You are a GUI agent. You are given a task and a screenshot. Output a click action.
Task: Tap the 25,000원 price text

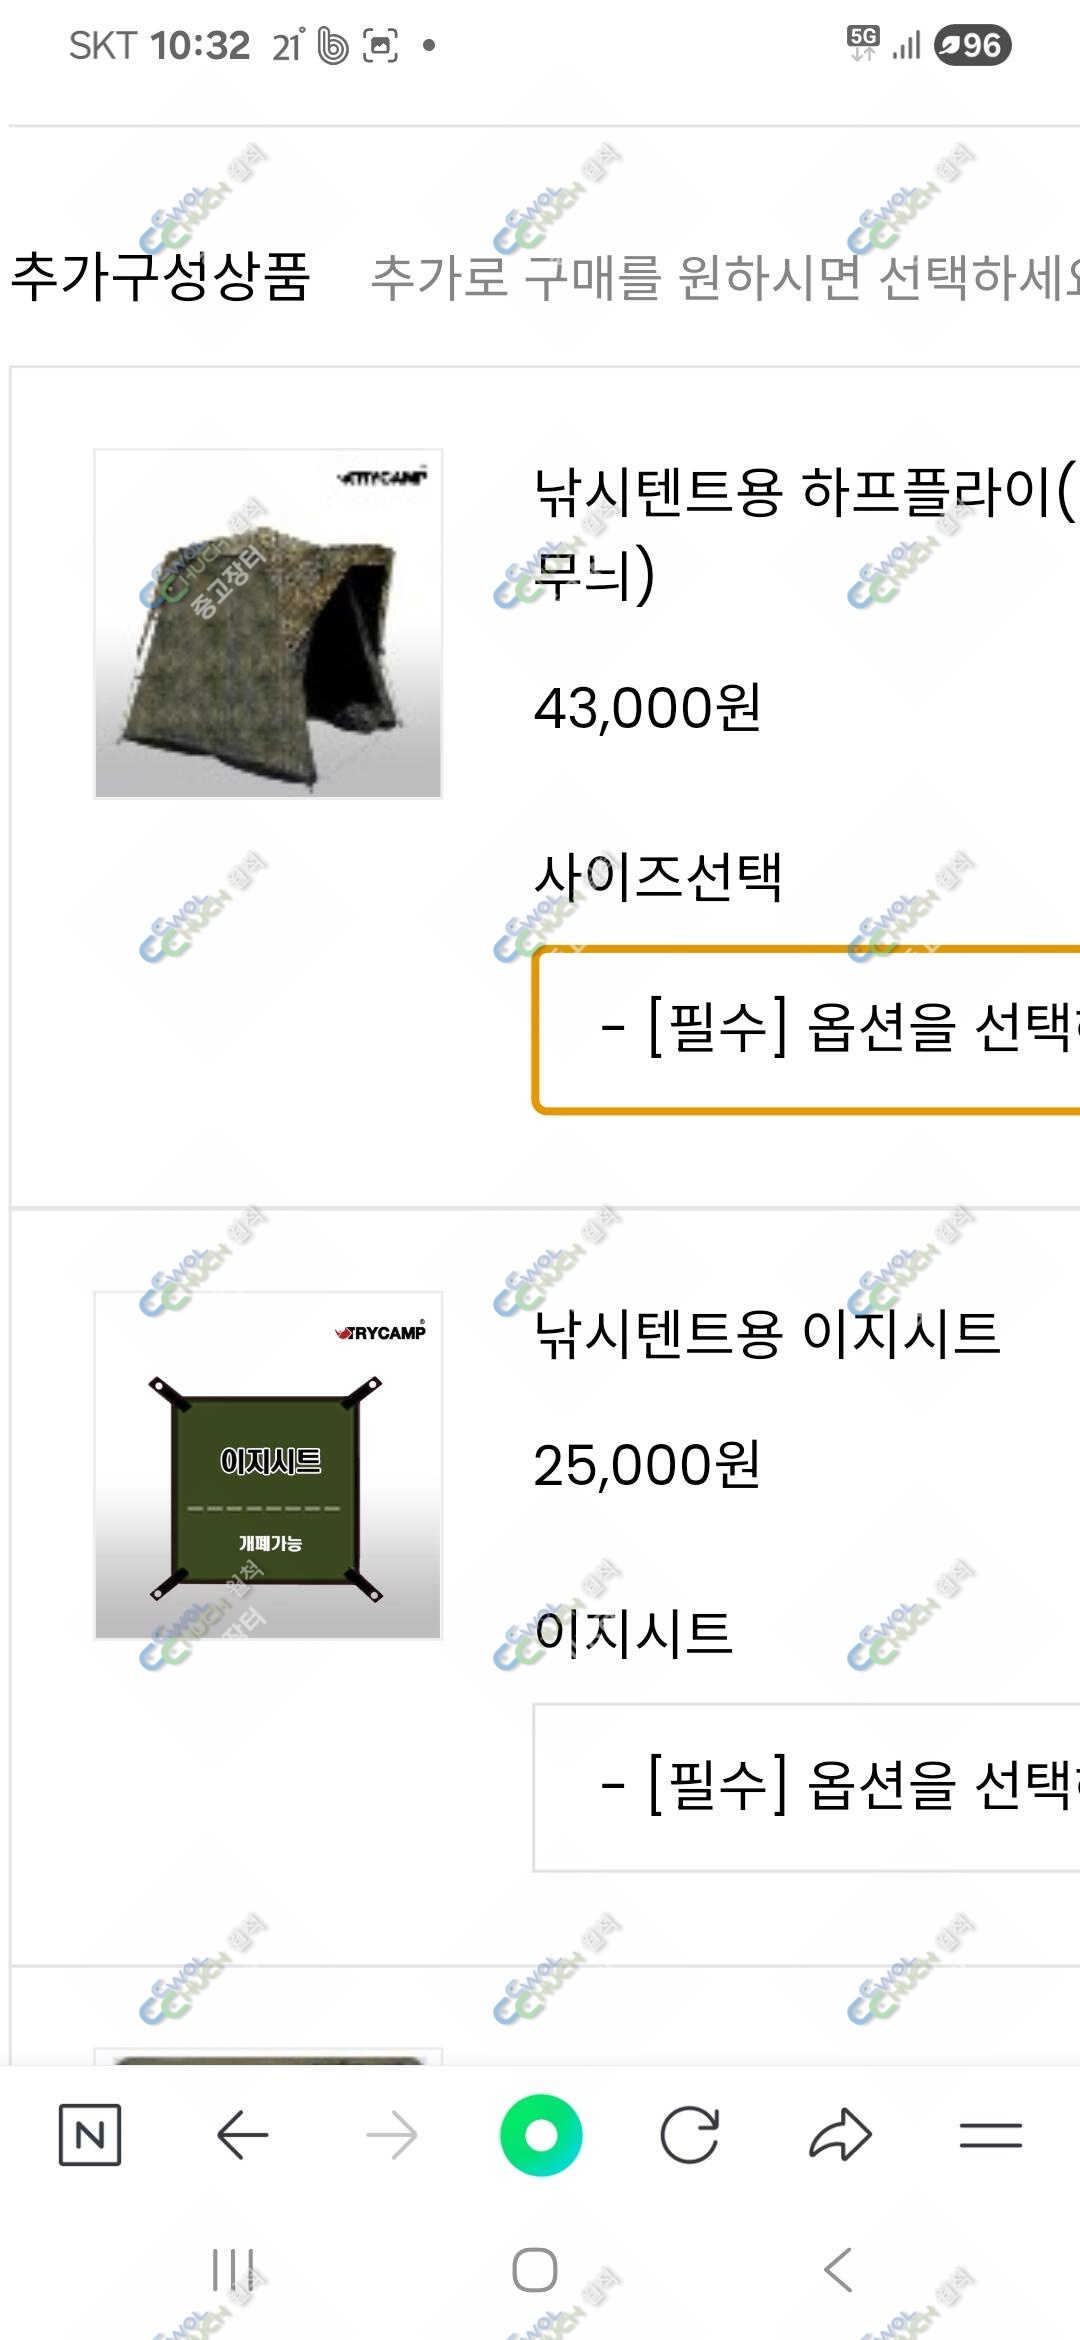647,1465
